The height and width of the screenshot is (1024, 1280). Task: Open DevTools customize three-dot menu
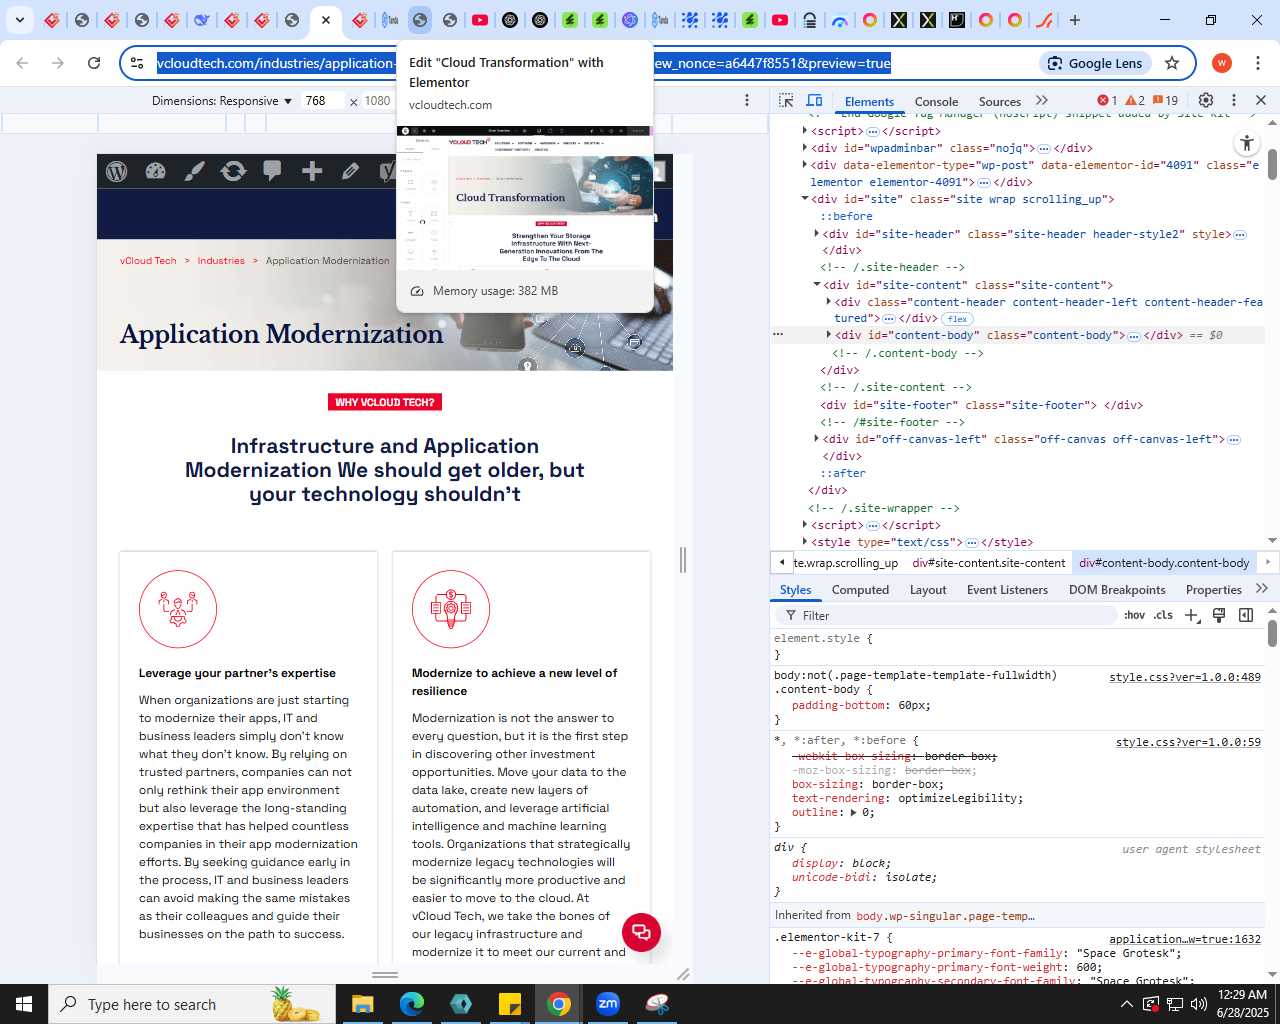(1234, 100)
